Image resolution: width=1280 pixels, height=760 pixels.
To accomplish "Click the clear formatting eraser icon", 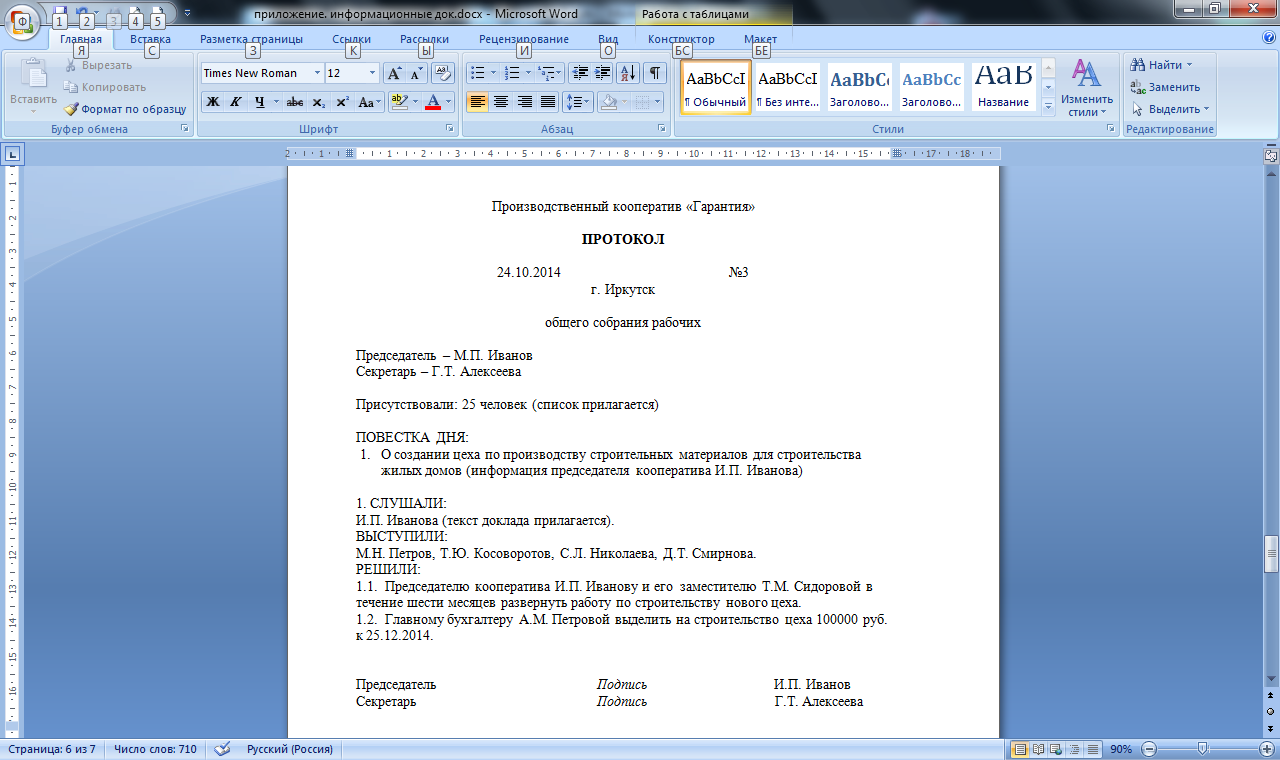I will (x=443, y=73).
